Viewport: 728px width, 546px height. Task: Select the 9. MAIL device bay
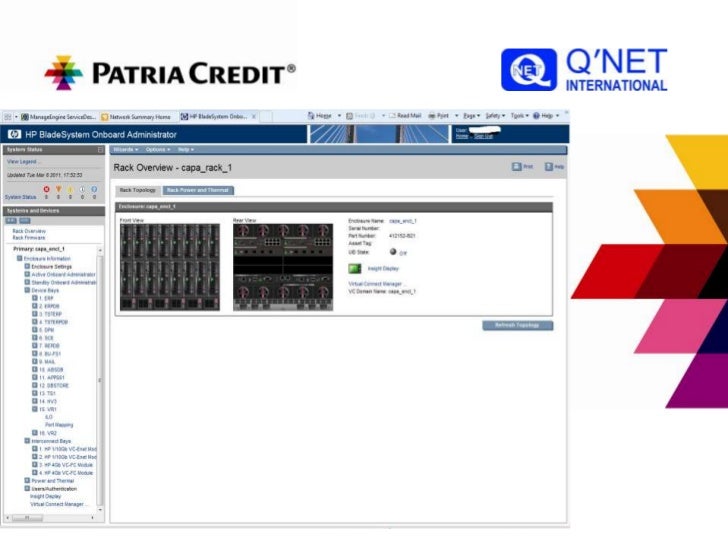[47, 361]
